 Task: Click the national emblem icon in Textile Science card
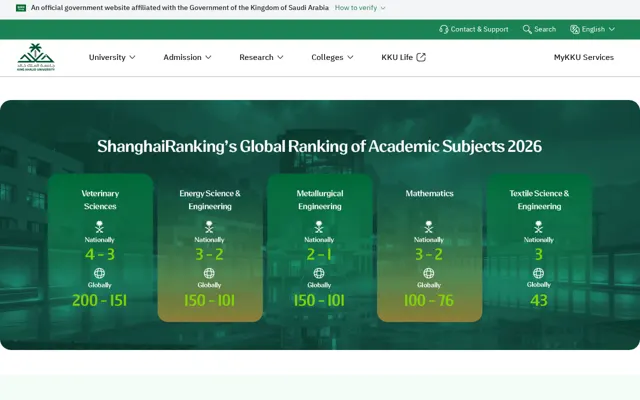(539, 227)
